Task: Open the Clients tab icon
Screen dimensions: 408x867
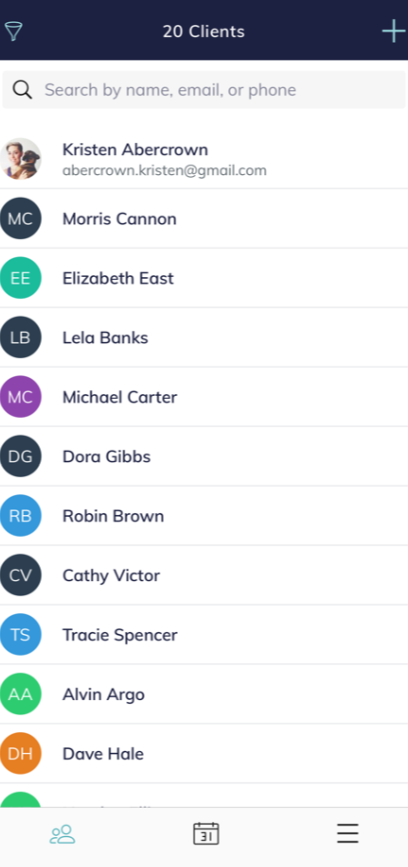Action: [x=62, y=834]
